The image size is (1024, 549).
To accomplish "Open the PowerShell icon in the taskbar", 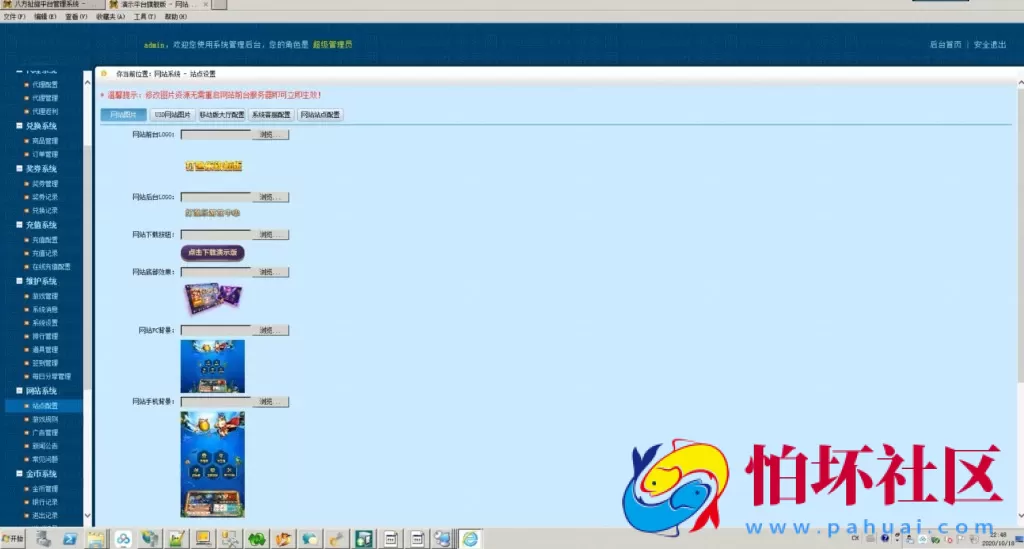I will coord(71,539).
